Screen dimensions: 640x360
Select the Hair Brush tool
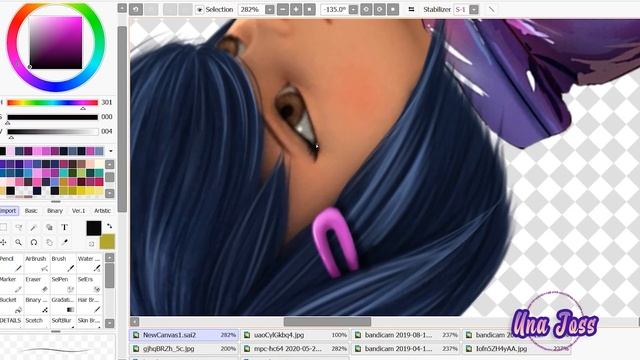click(x=89, y=304)
